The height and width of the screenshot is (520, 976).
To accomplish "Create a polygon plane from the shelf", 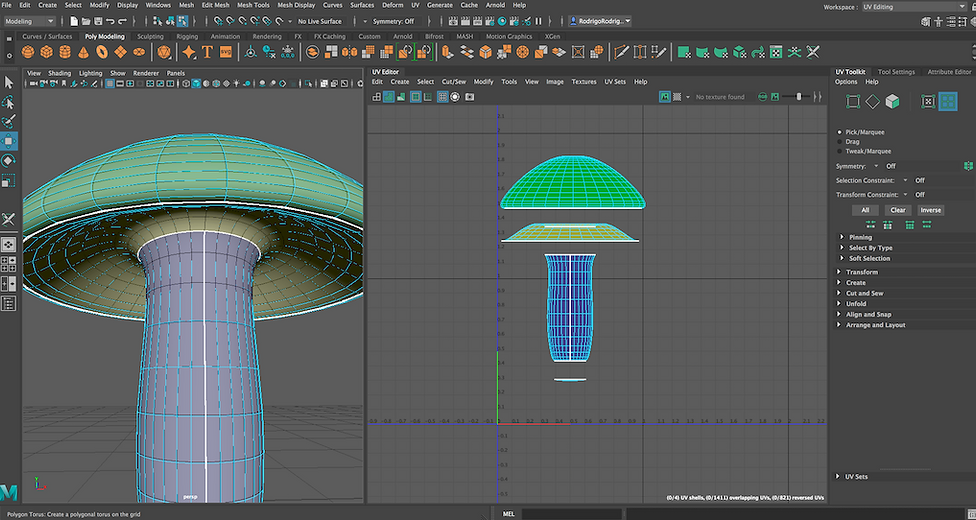I will [121, 52].
